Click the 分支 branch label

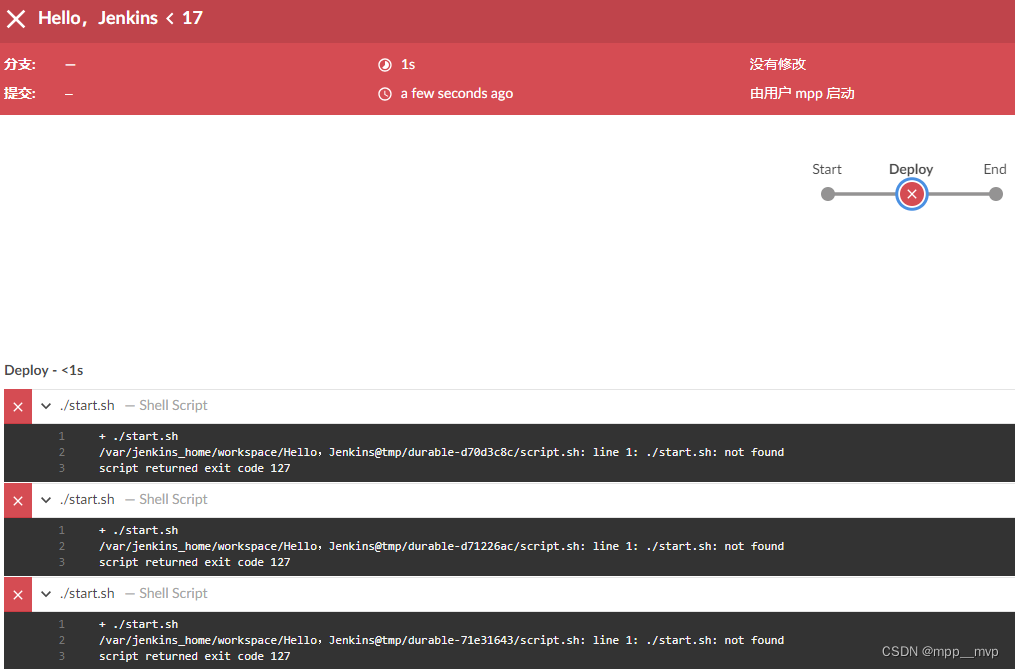20,64
